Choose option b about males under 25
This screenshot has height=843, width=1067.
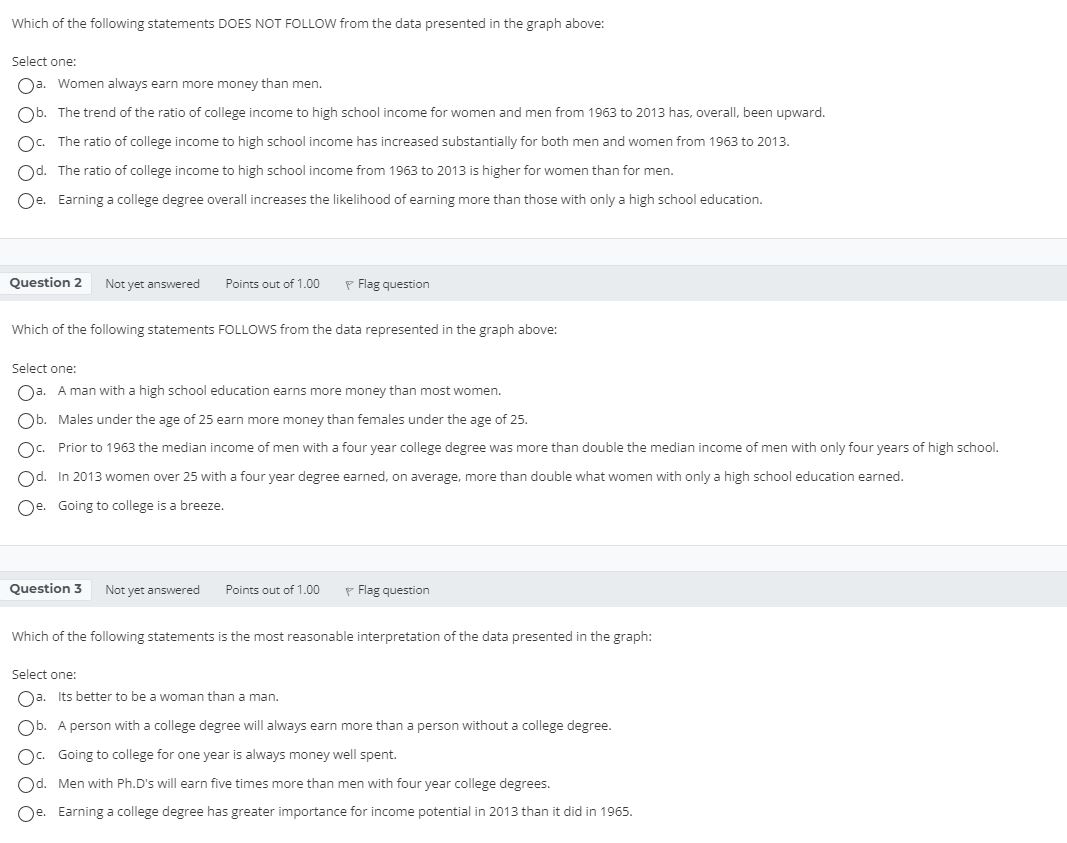point(26,420)
